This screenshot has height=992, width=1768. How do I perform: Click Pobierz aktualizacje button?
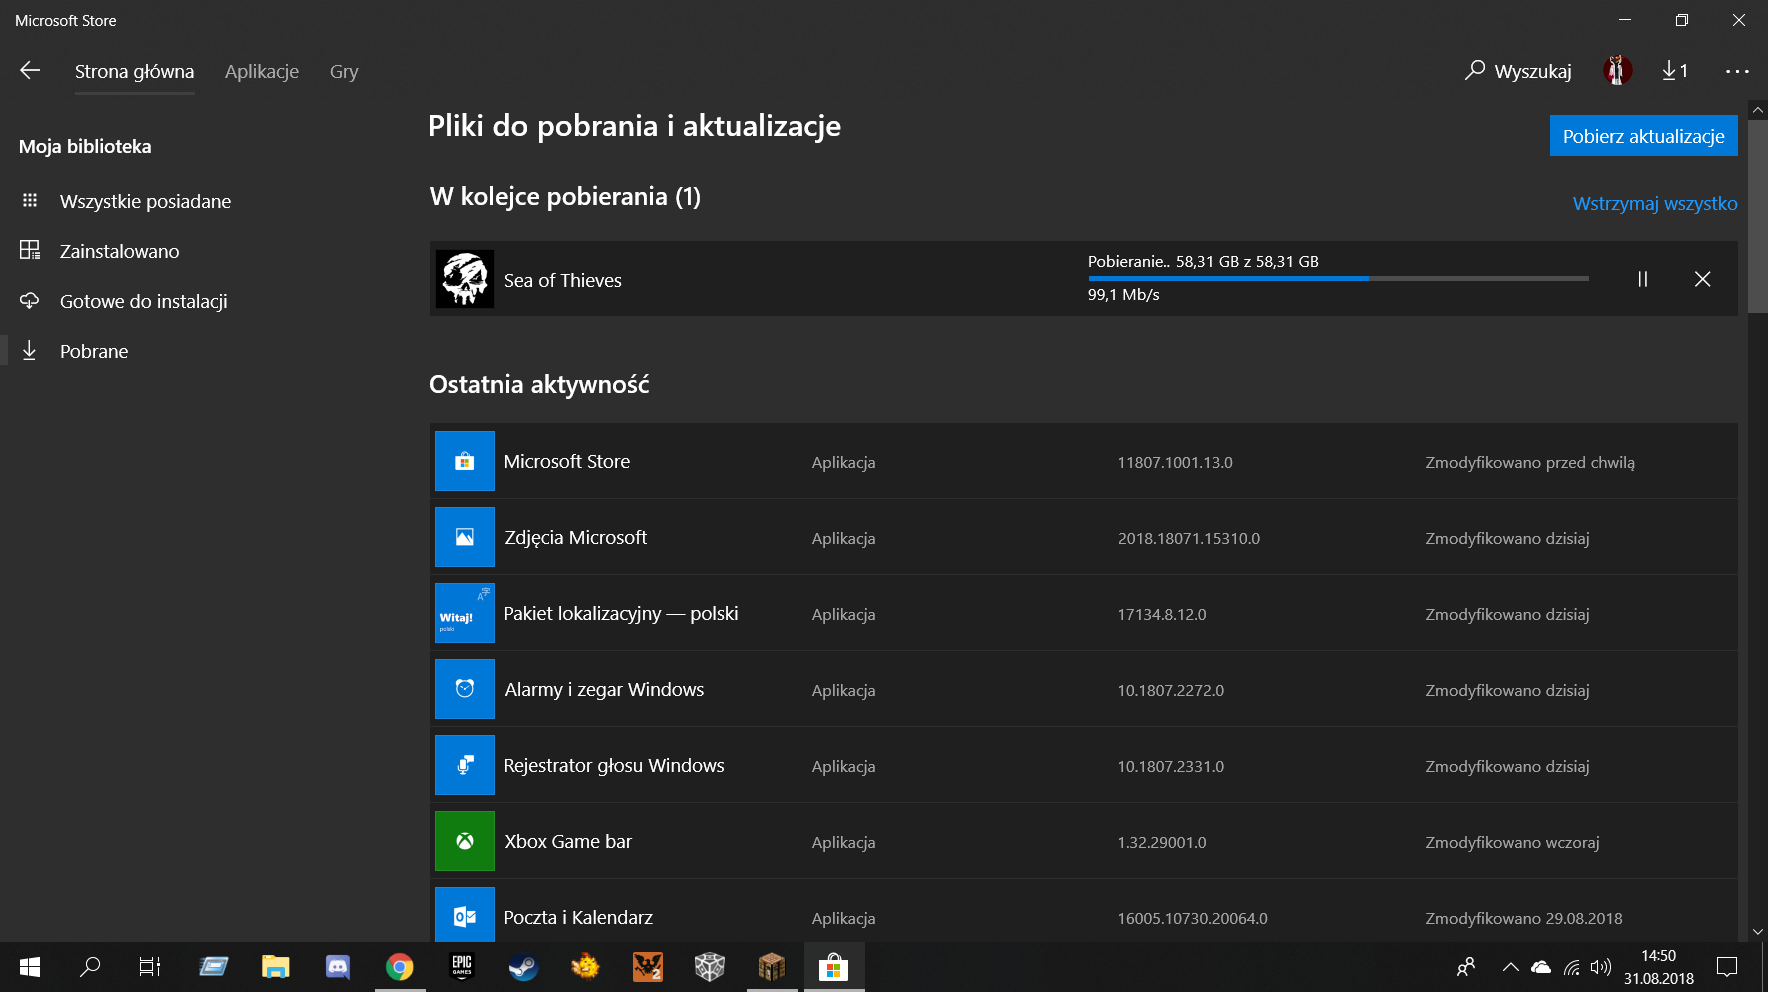point(1643,136)
